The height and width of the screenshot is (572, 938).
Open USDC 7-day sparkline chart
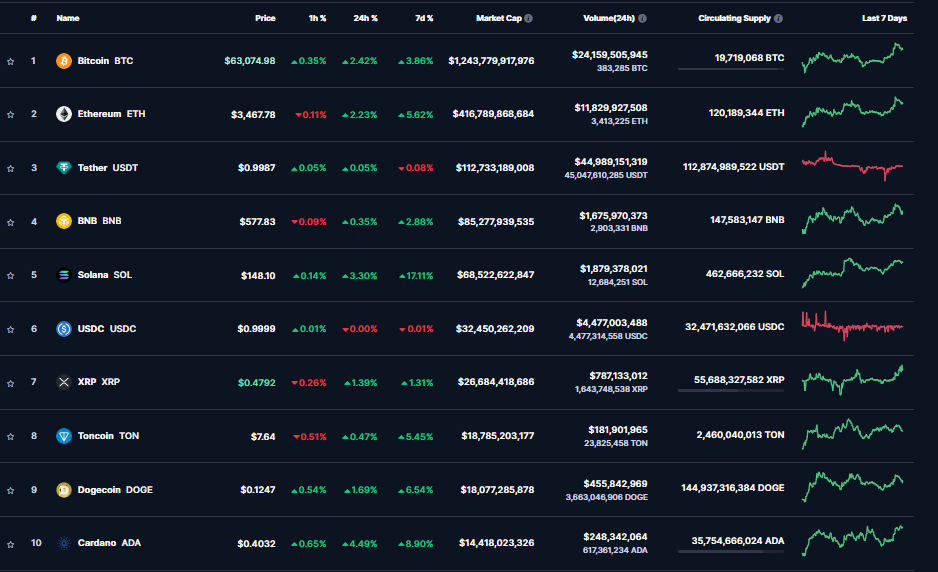click(x=852, y=326)
